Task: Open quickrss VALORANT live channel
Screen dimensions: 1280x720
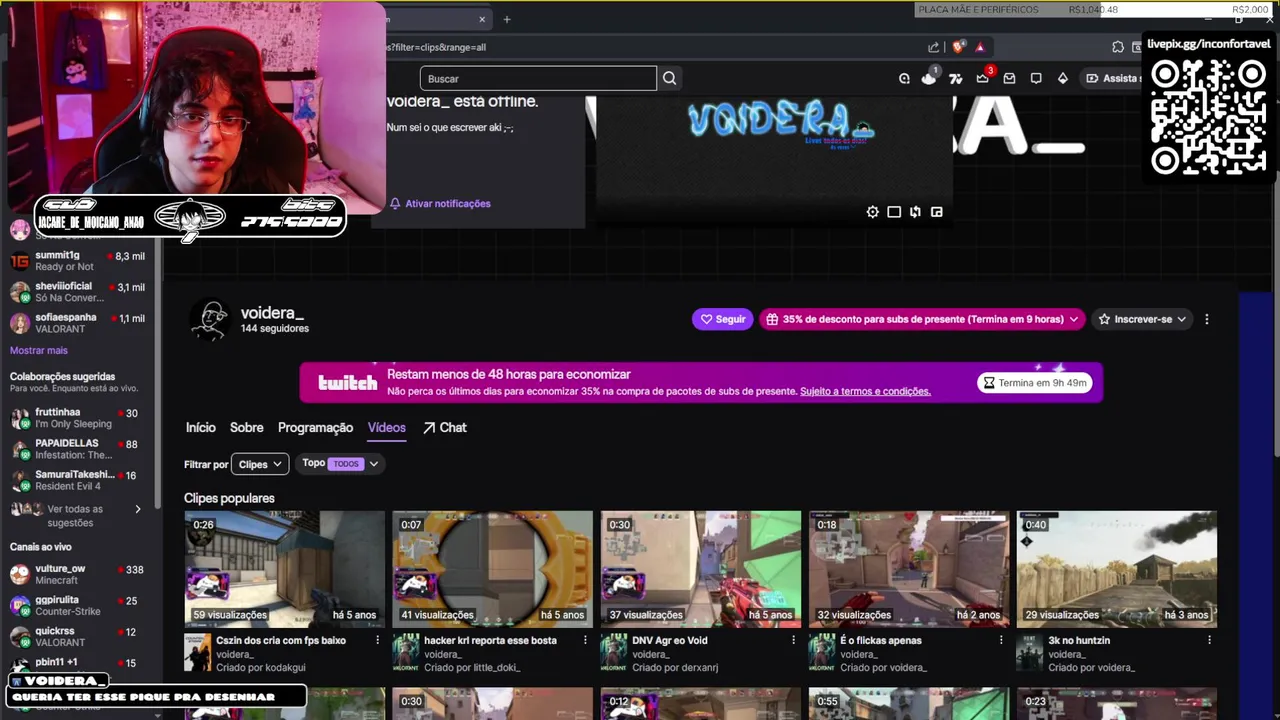Action: [78, 637]
